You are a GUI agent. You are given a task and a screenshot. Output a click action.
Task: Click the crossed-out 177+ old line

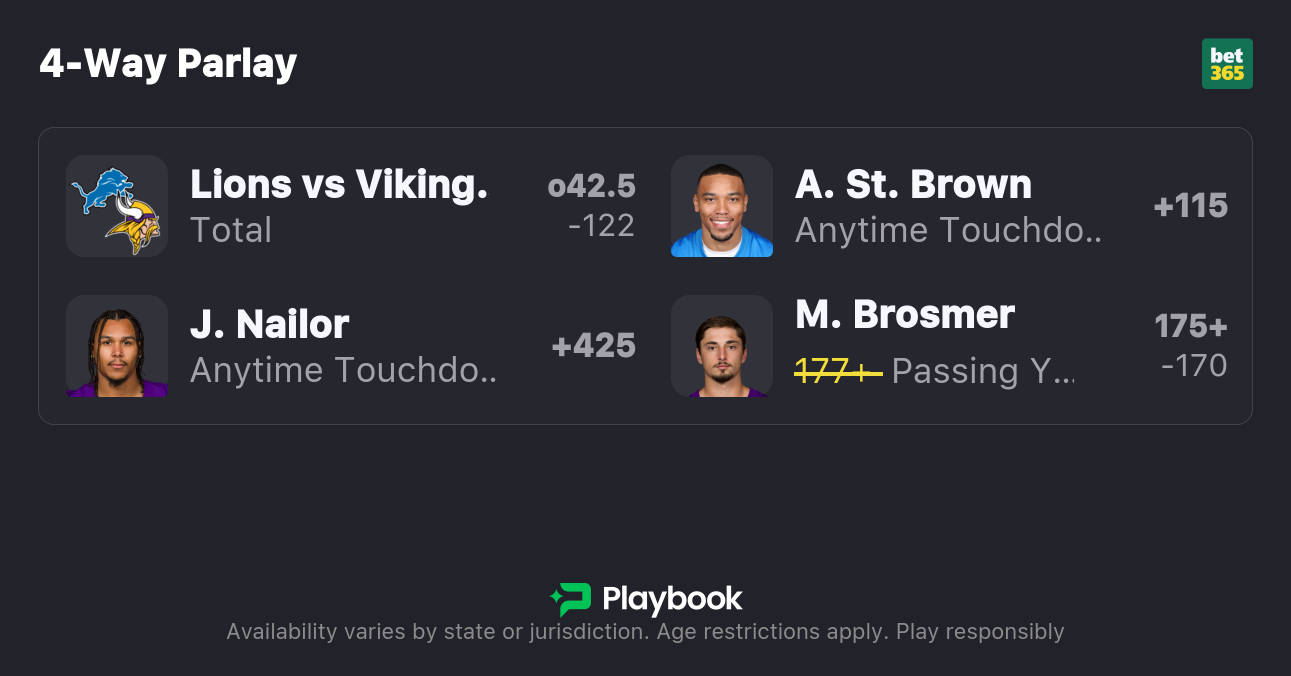[838, 371]
